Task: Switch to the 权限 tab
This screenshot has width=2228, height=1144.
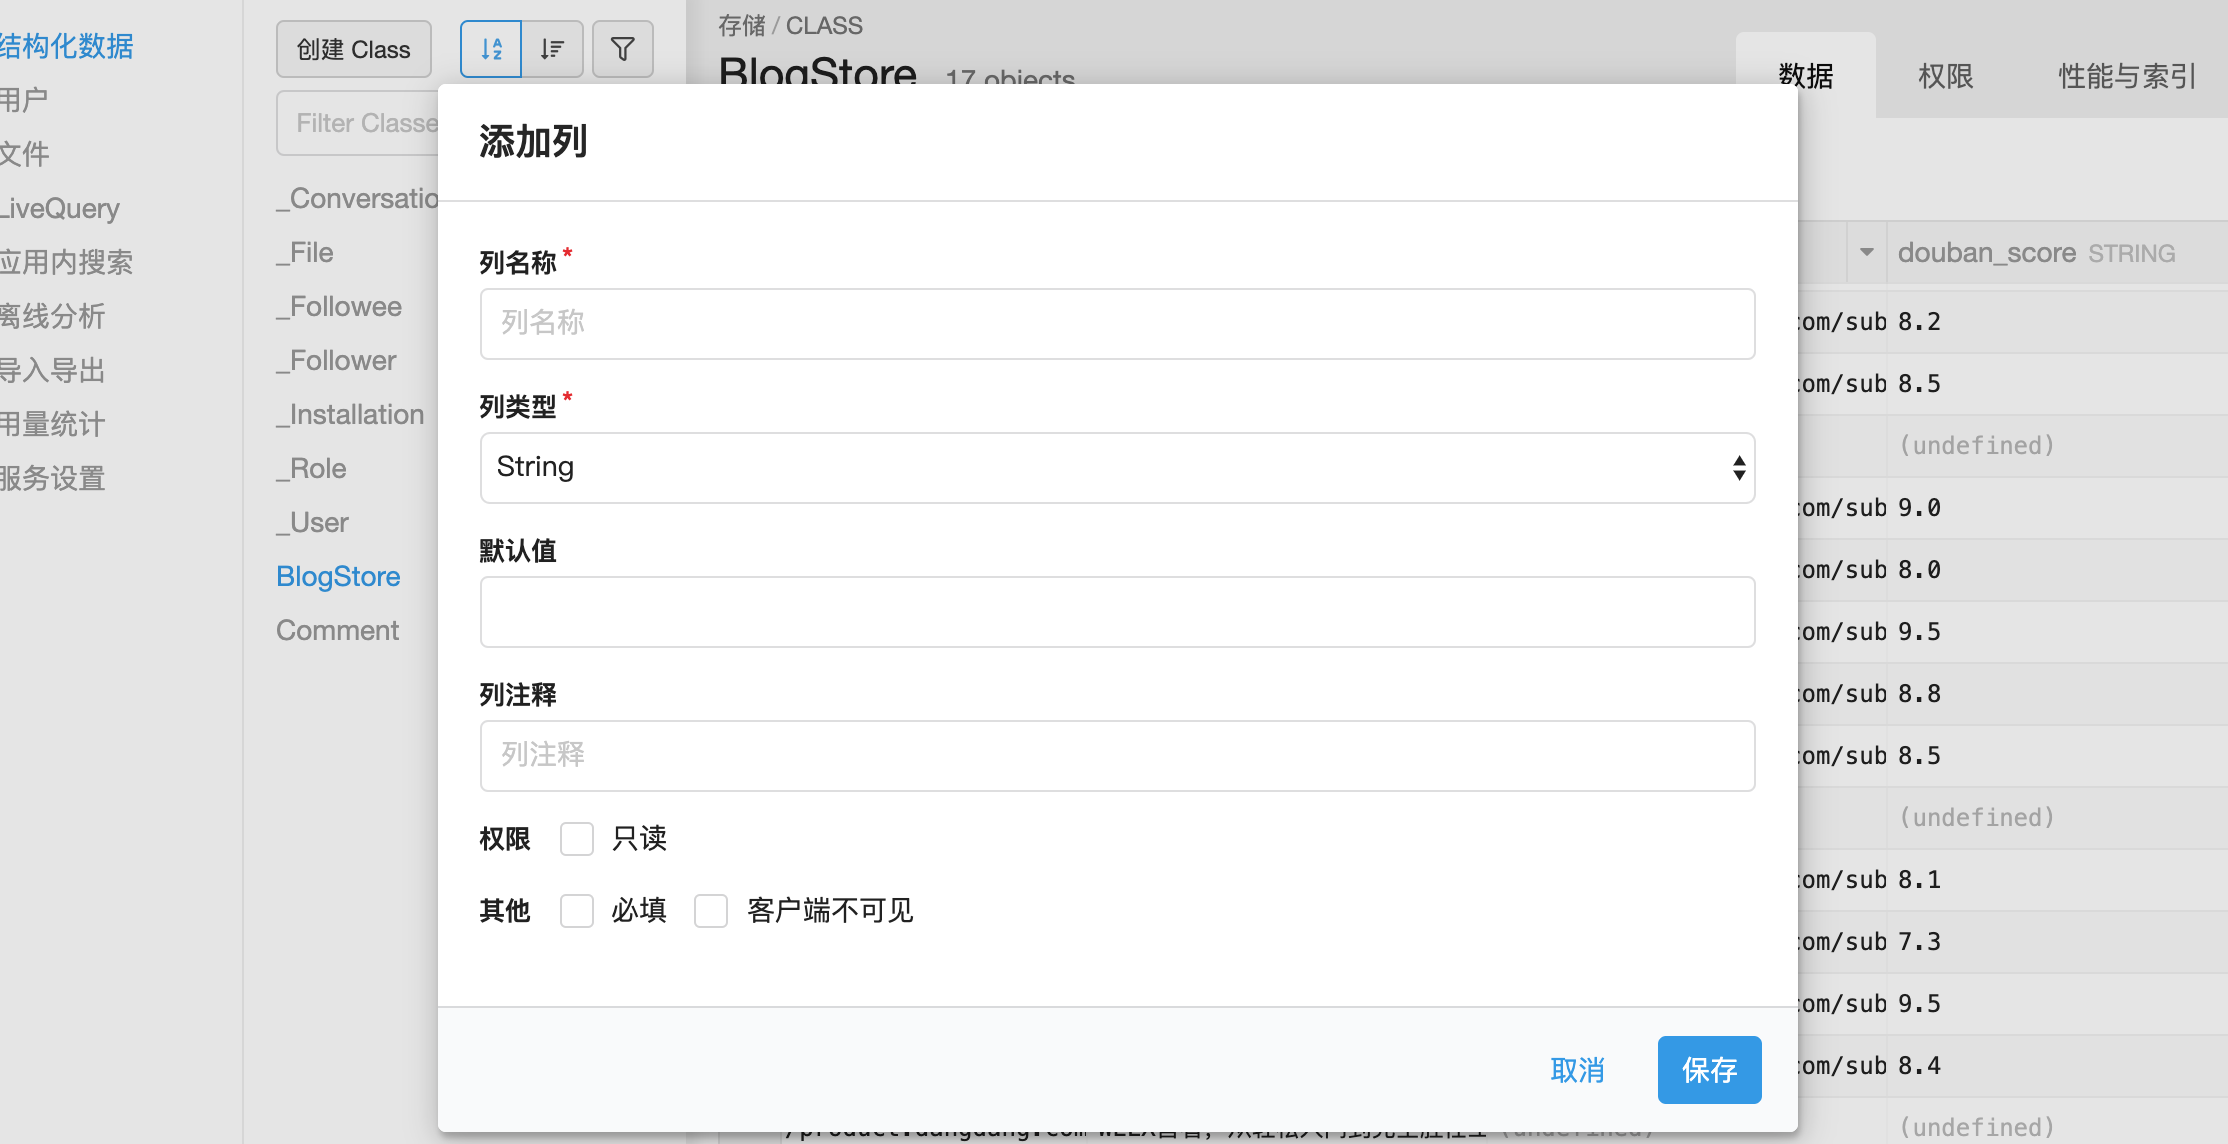Action: point(1945,76)
